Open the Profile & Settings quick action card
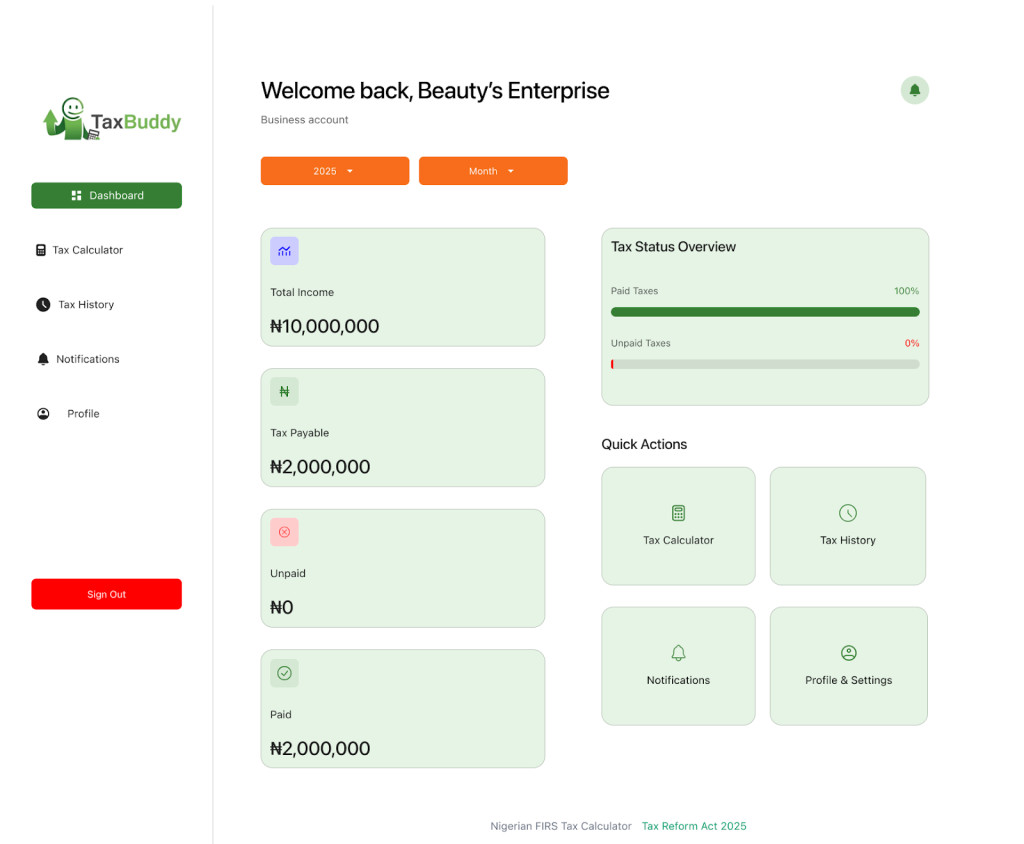Viewport: 1024px width, 844px height. click(848, 666)
